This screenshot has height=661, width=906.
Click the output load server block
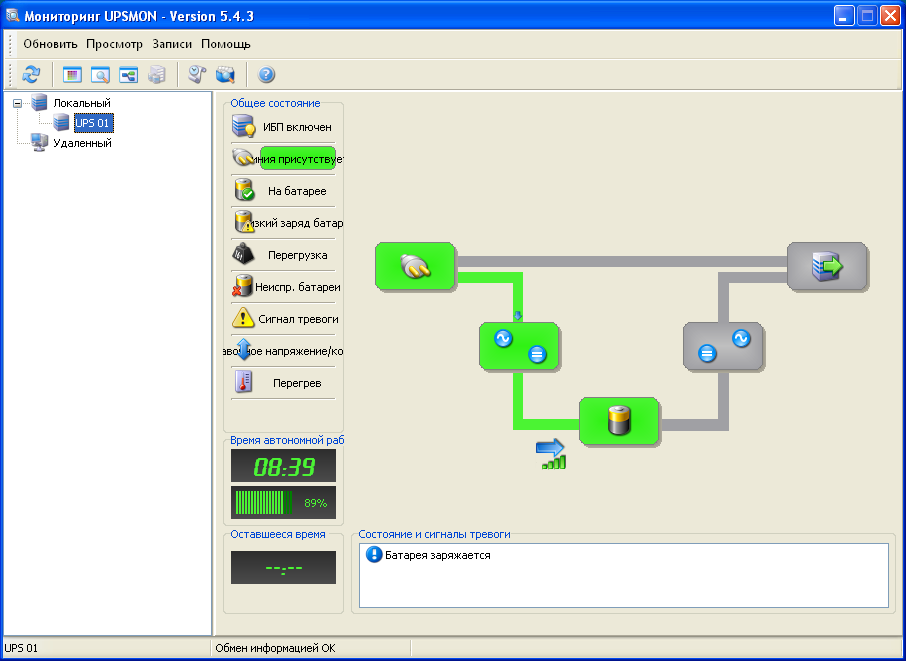point(826,265)
